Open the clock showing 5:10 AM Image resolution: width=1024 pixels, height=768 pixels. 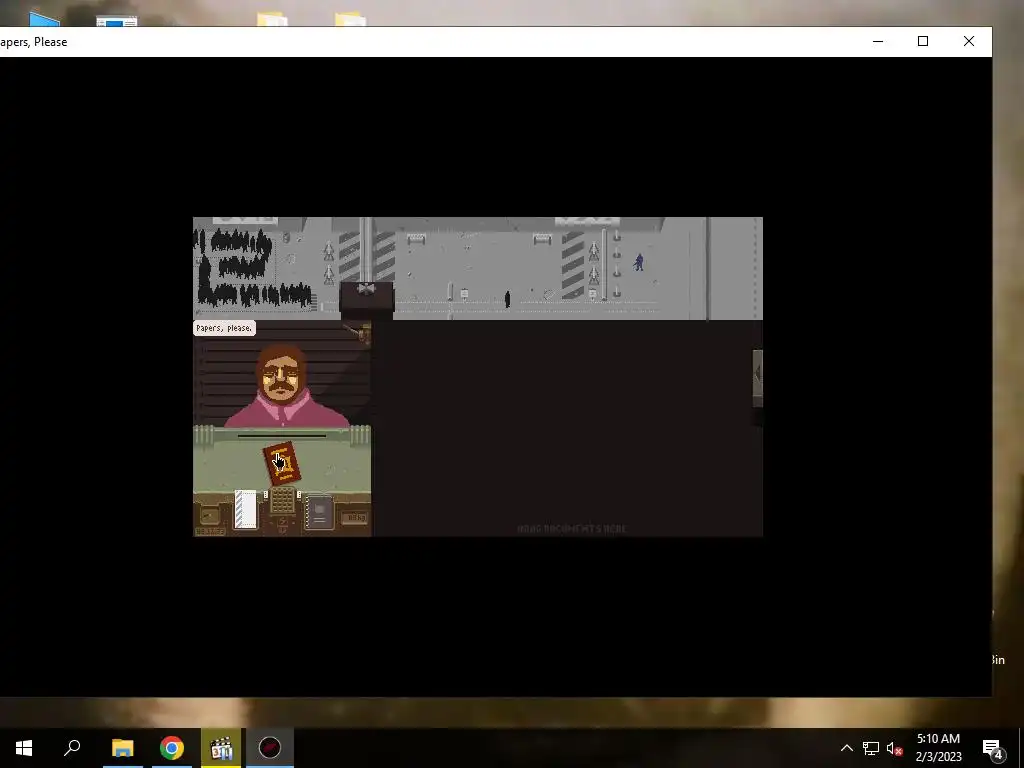click(938, 748)
